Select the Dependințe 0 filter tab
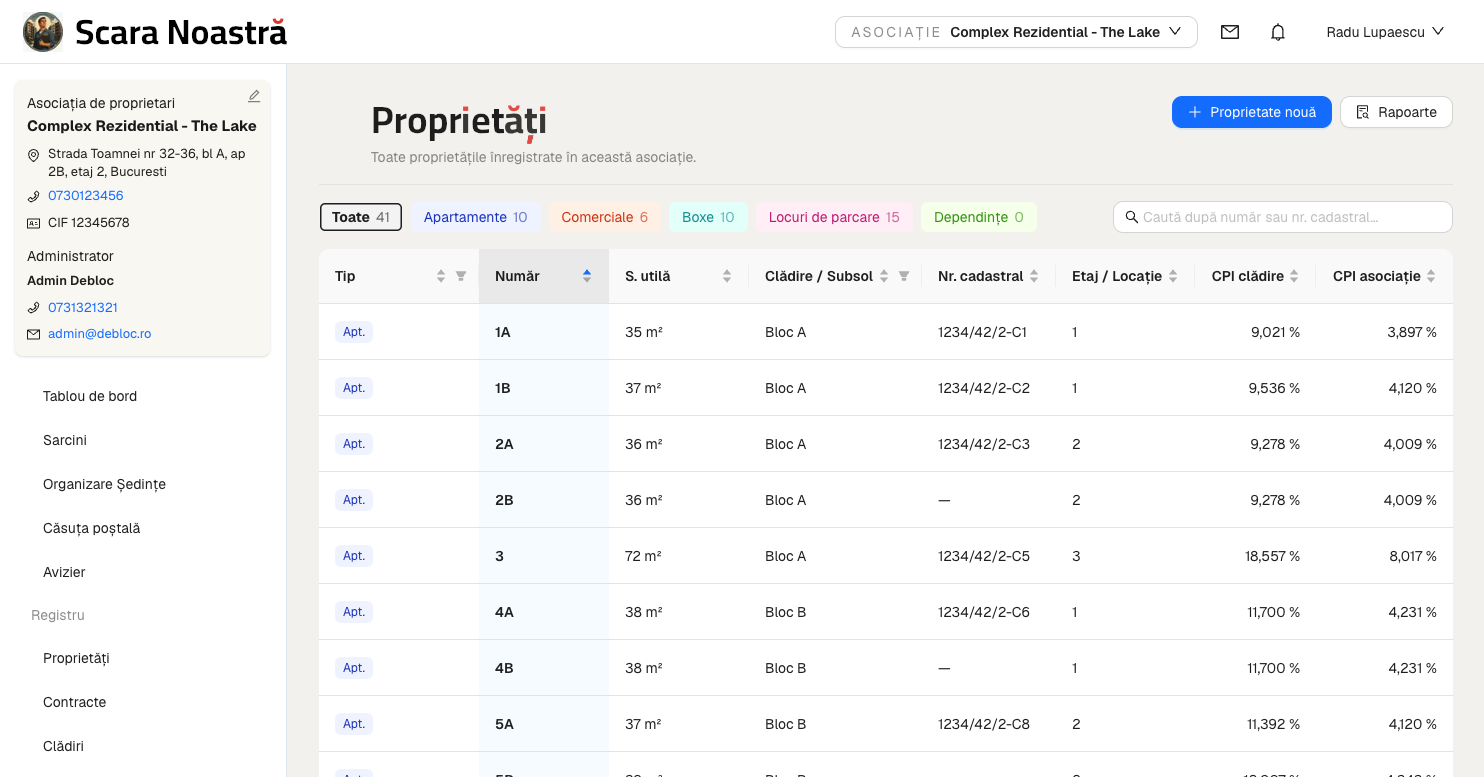Image resolution: width=1484 pixels, height=777 pixels. (x=978, y=217)
